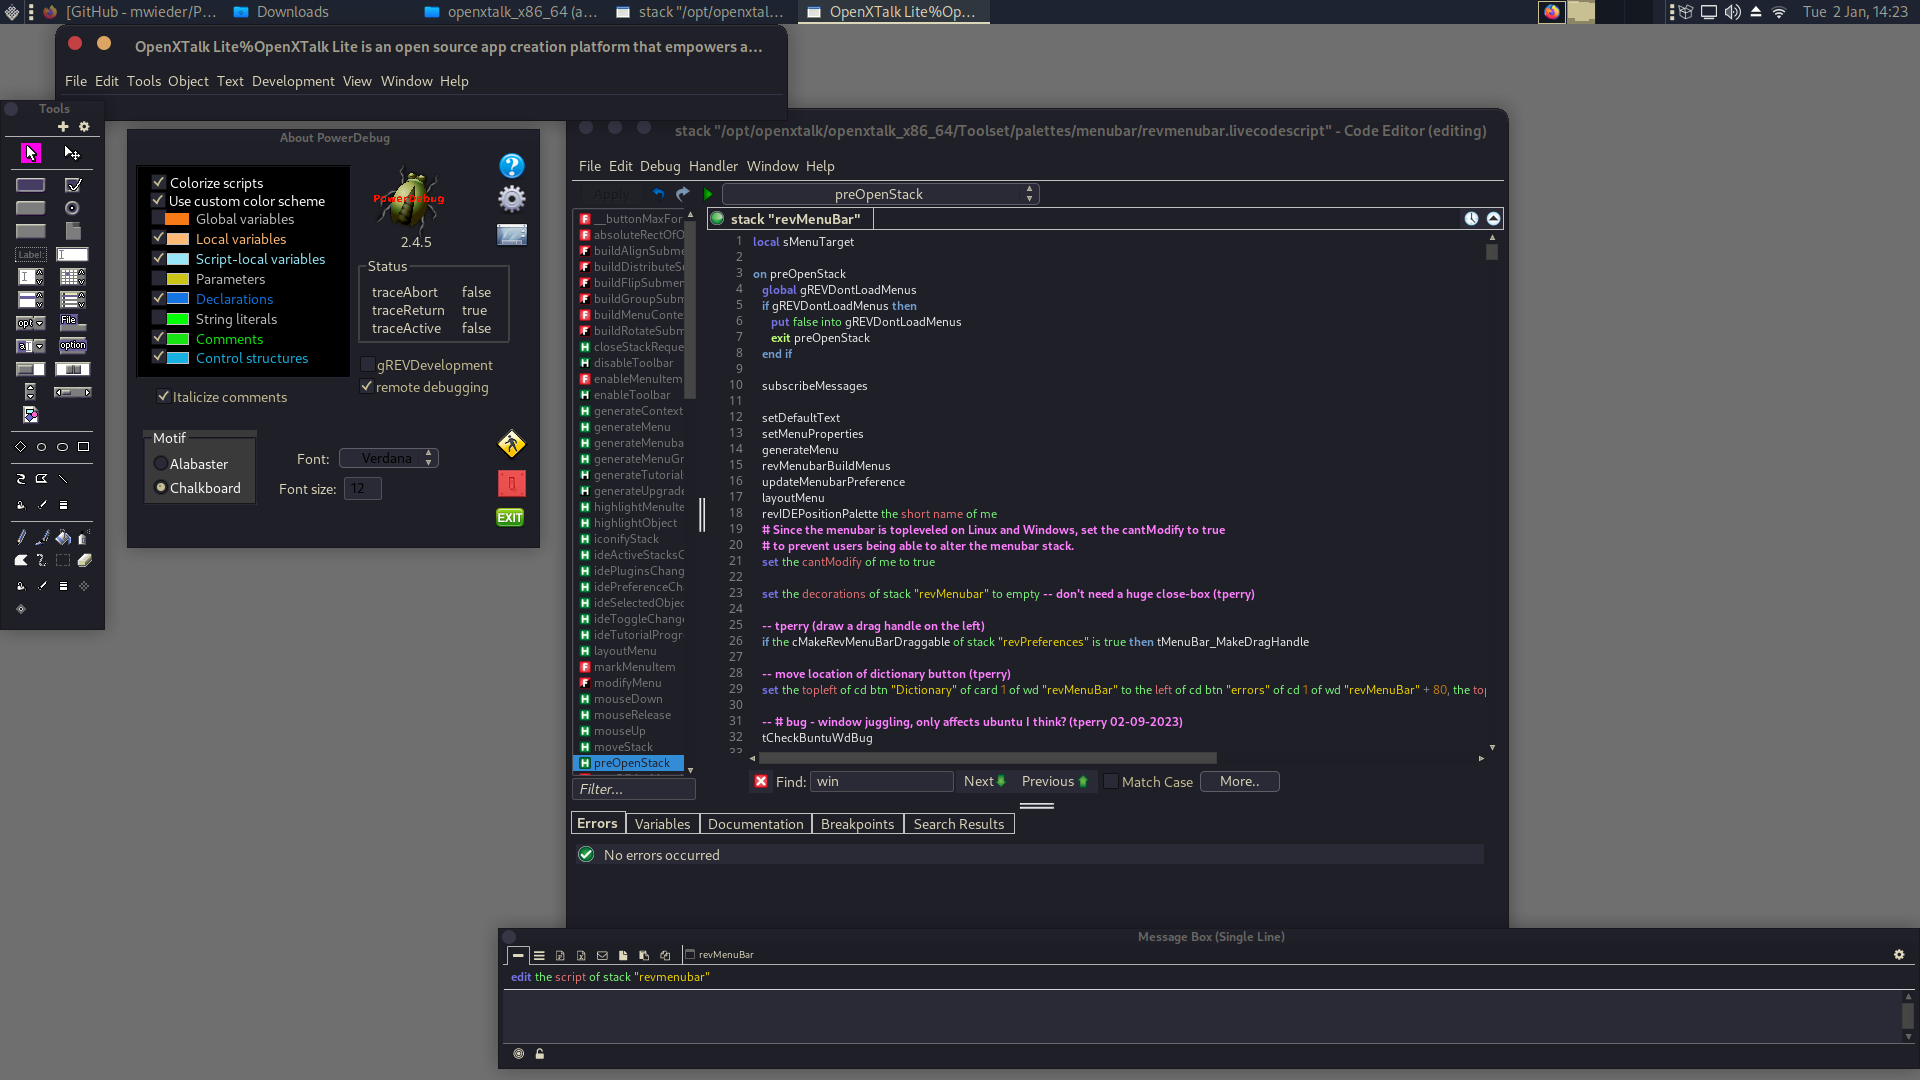
Task: Select the pencil paint tool in Tools palette
Action: coord(21,537)
